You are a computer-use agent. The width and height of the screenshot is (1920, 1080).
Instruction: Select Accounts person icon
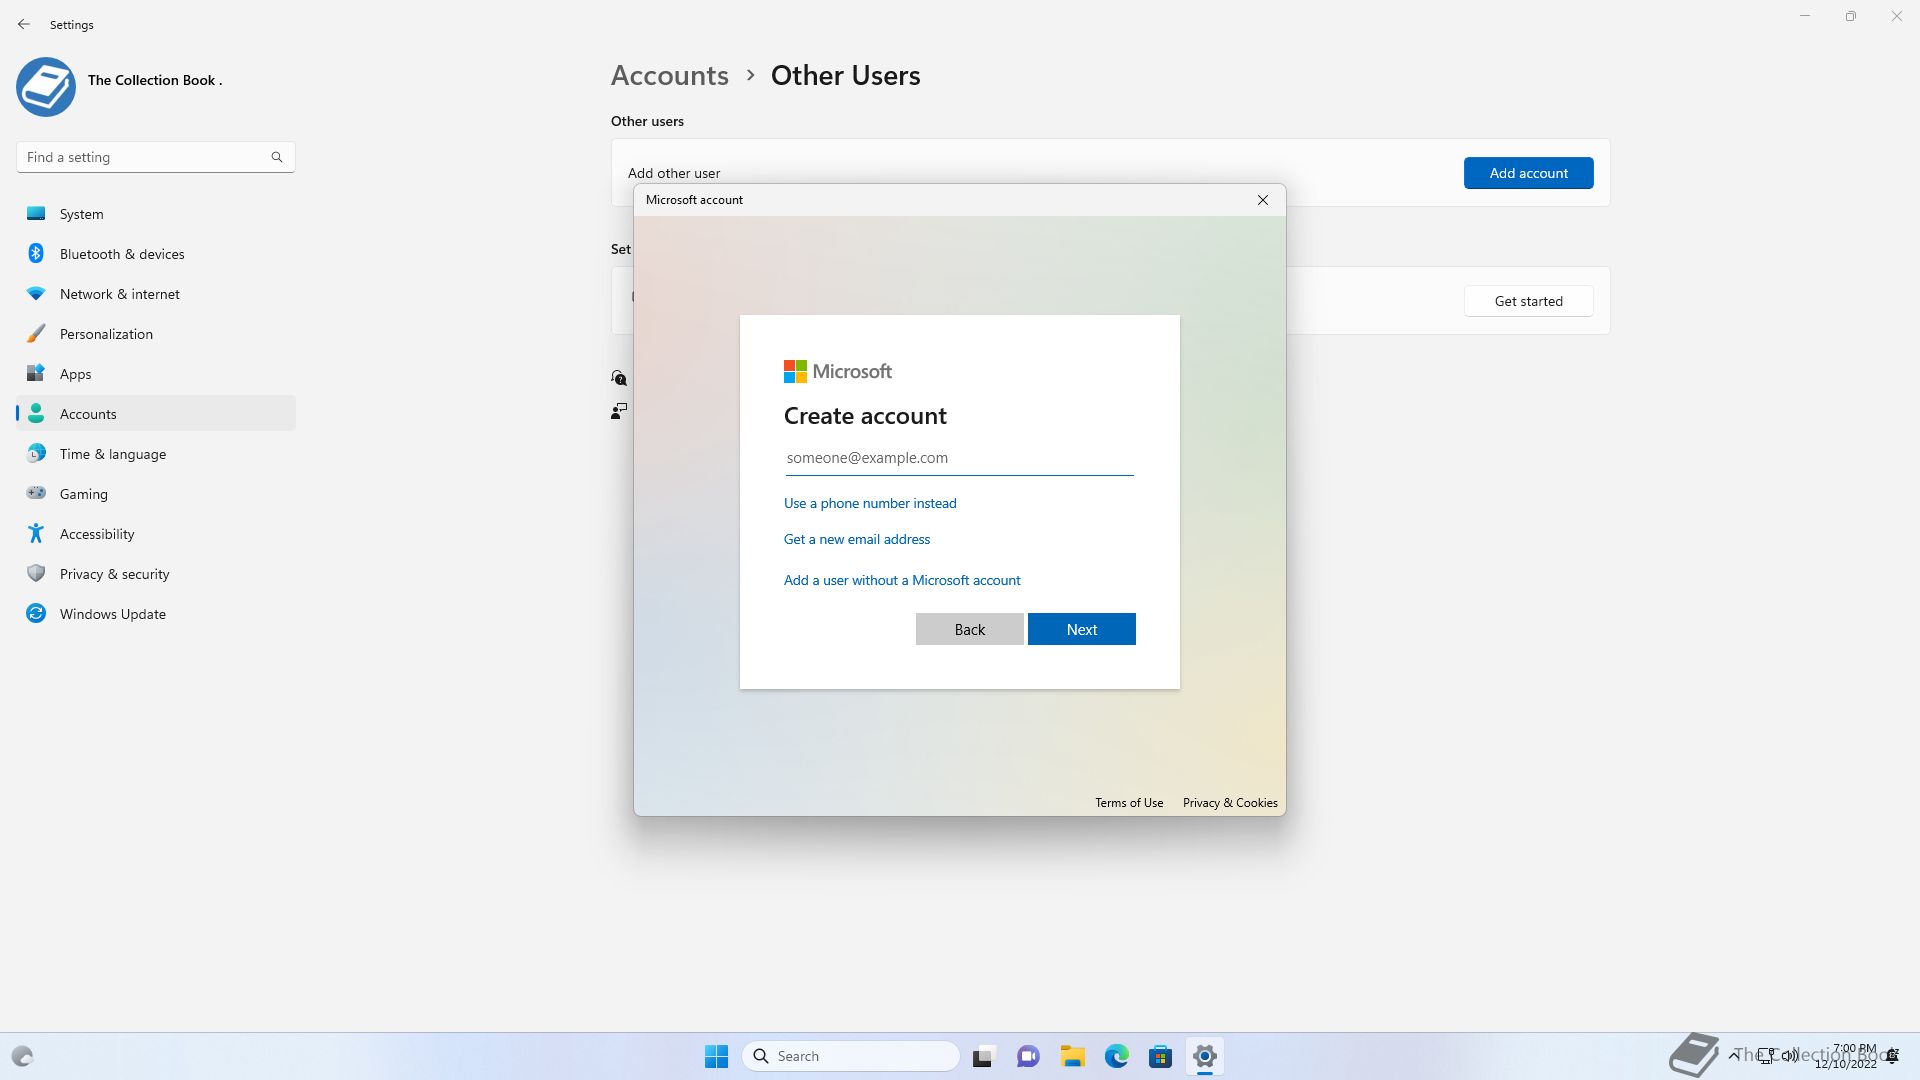tap(36, 414)
